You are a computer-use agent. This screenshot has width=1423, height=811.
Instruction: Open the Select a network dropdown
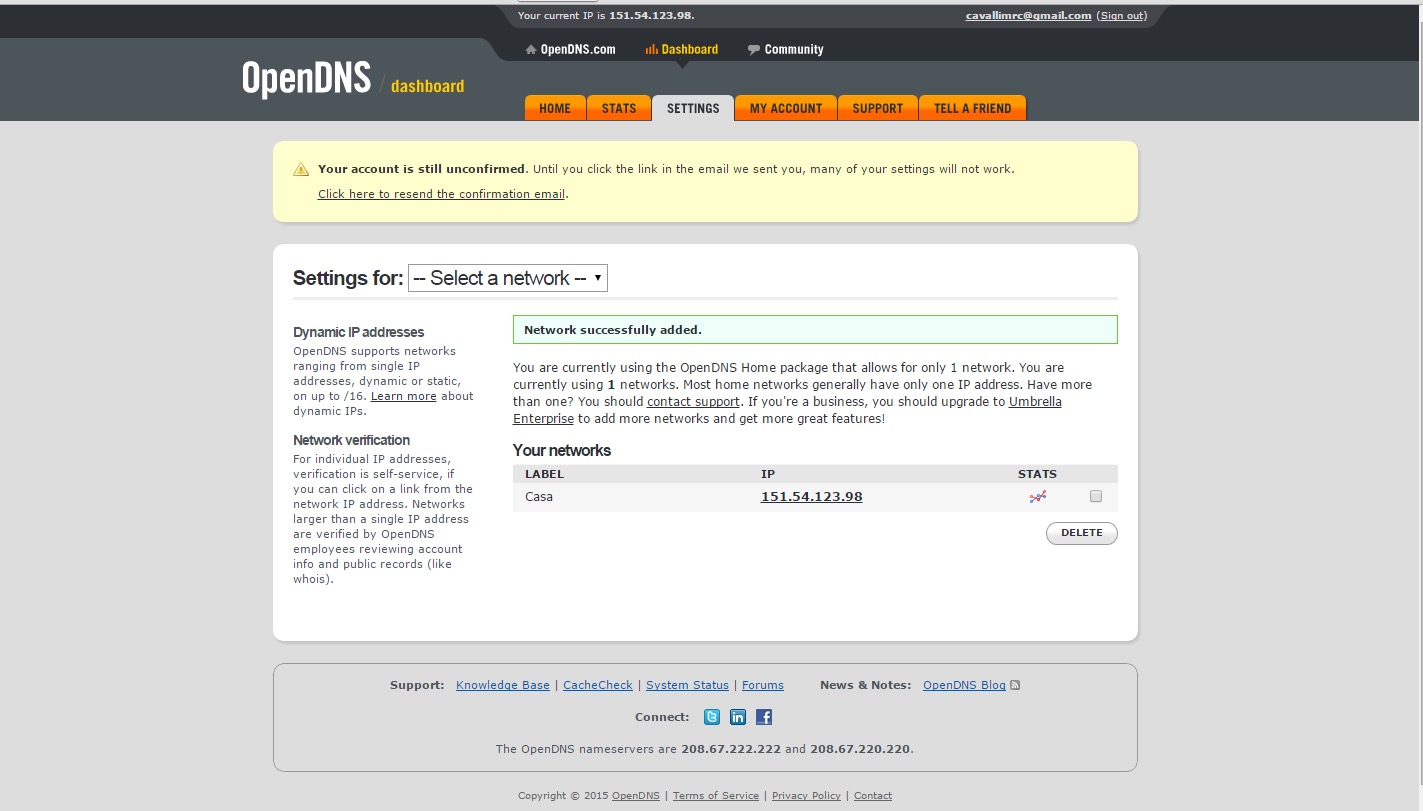pyautogui.click(x=507, y=278)
